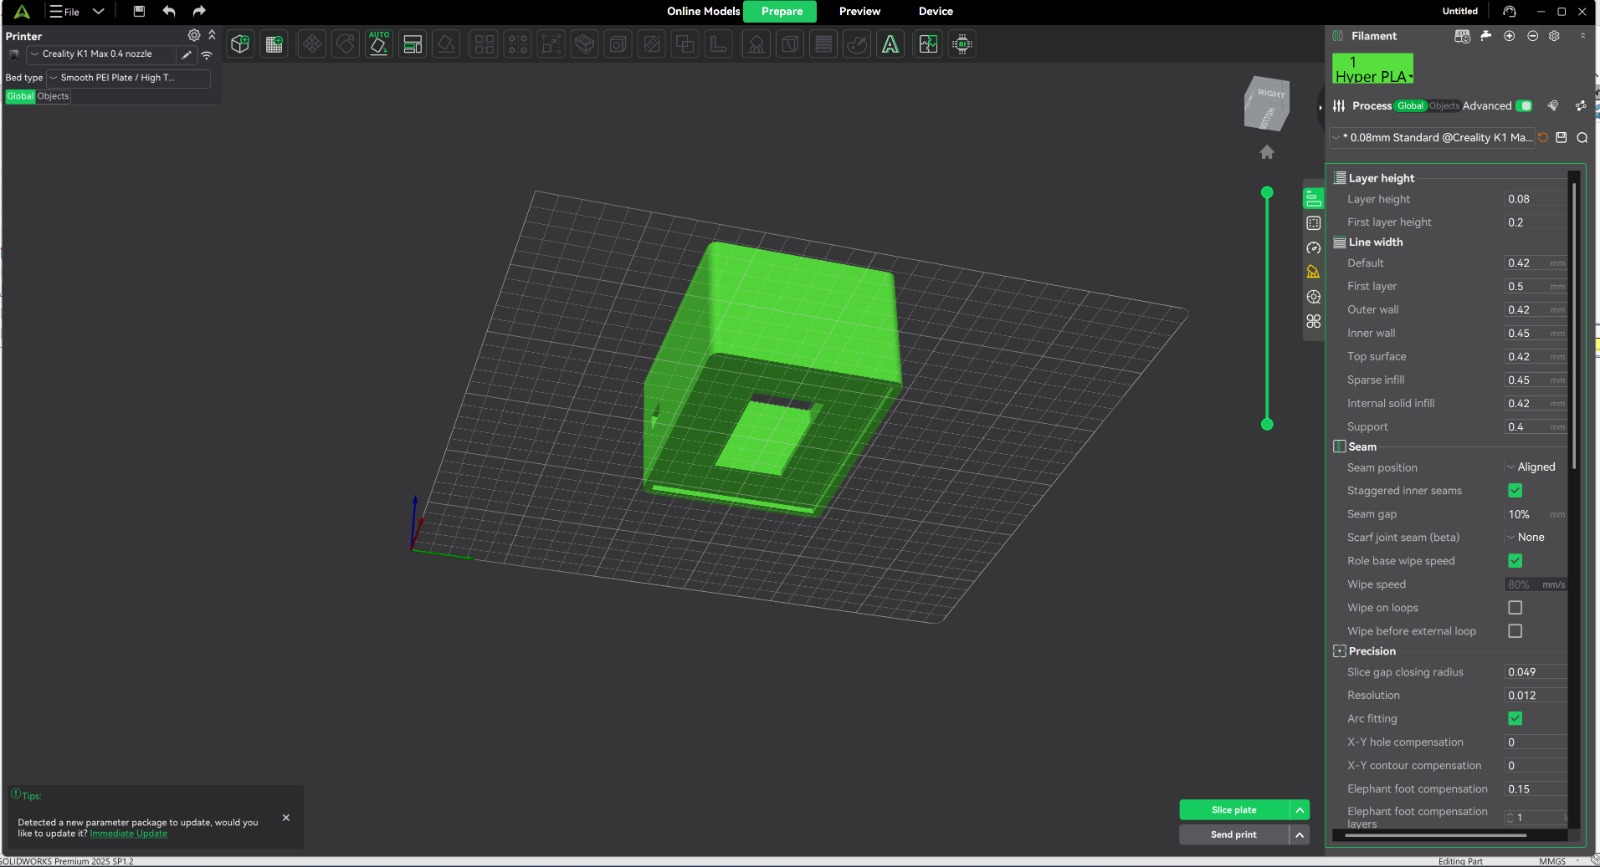1600x867 pixels.
Task: Enable Wipe on loops checkbox
Action: point(1515,608)
